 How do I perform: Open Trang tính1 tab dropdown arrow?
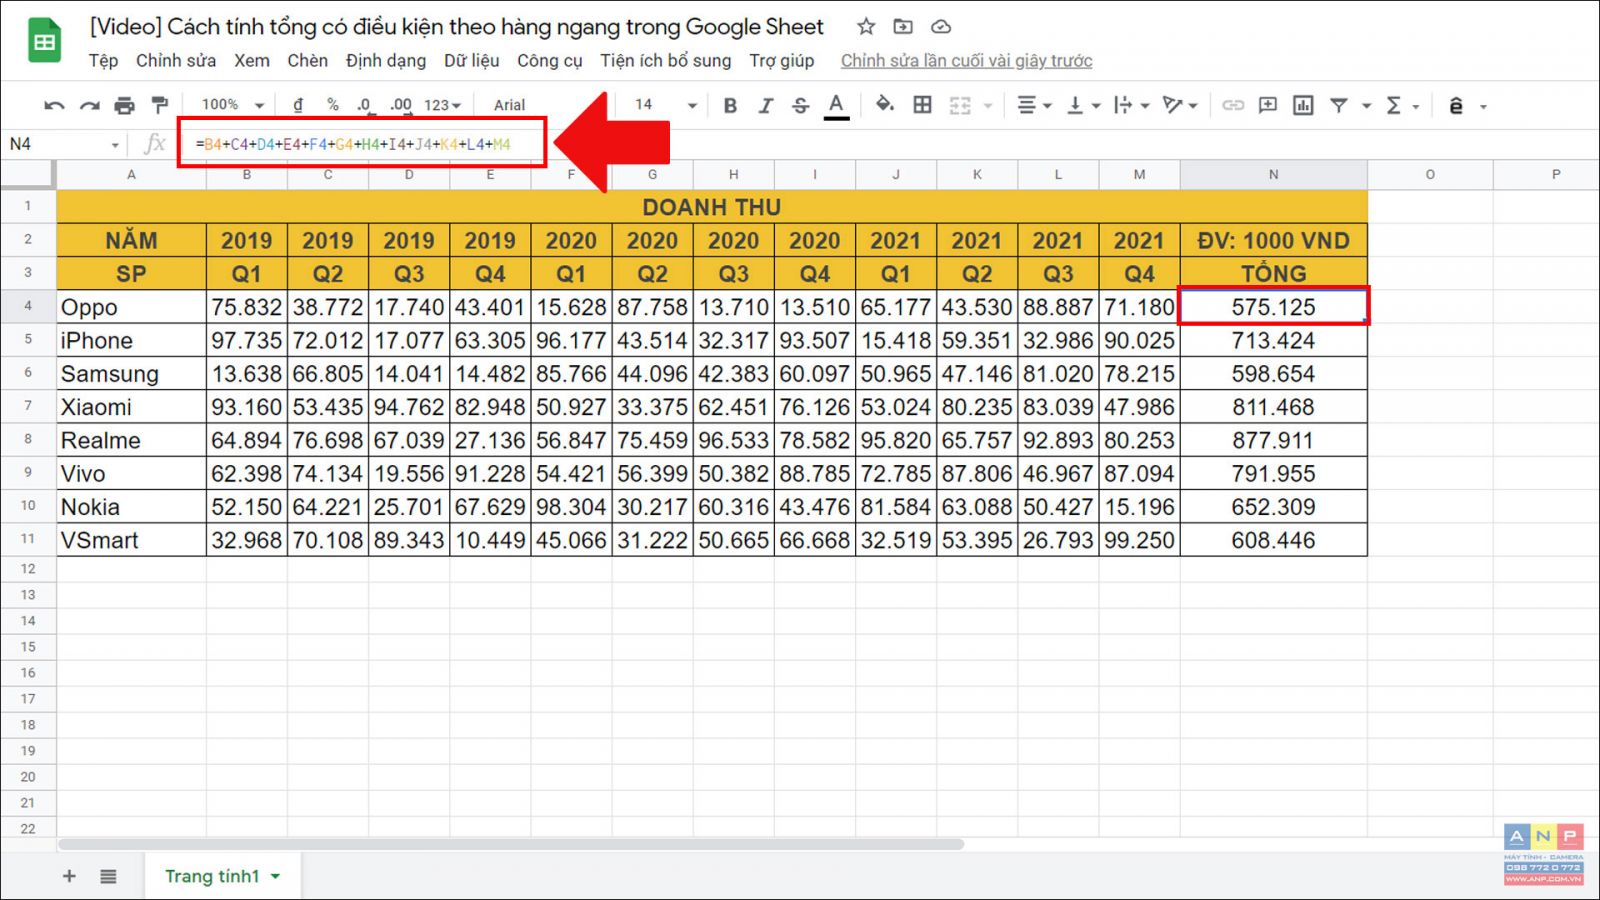click(x=276, y=877)
